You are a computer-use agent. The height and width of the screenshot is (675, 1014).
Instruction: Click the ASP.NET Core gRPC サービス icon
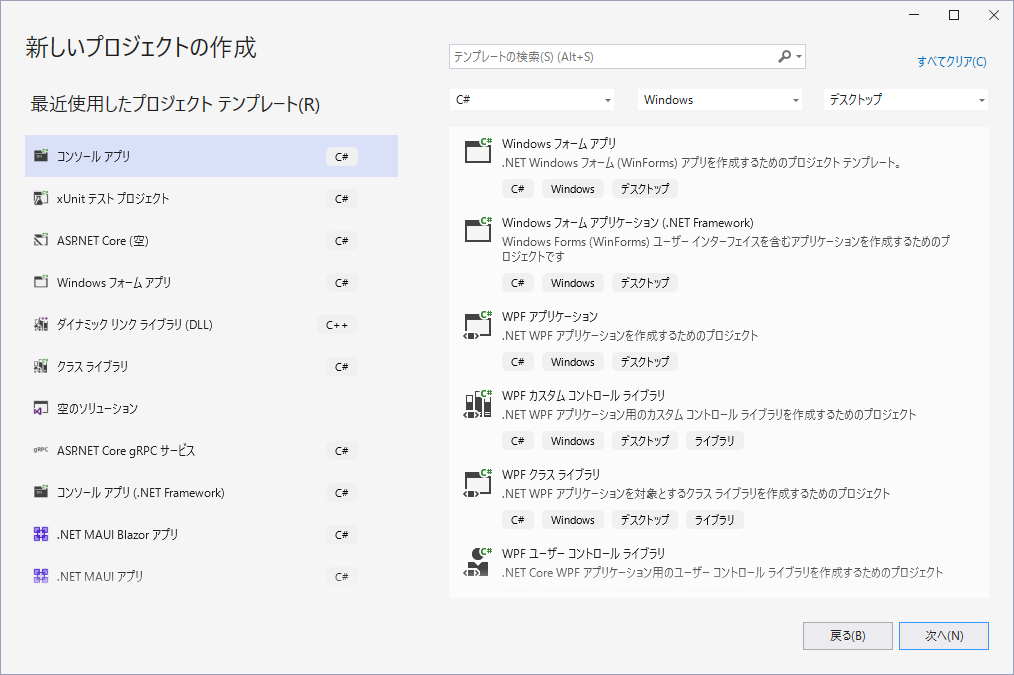point(41,450)
